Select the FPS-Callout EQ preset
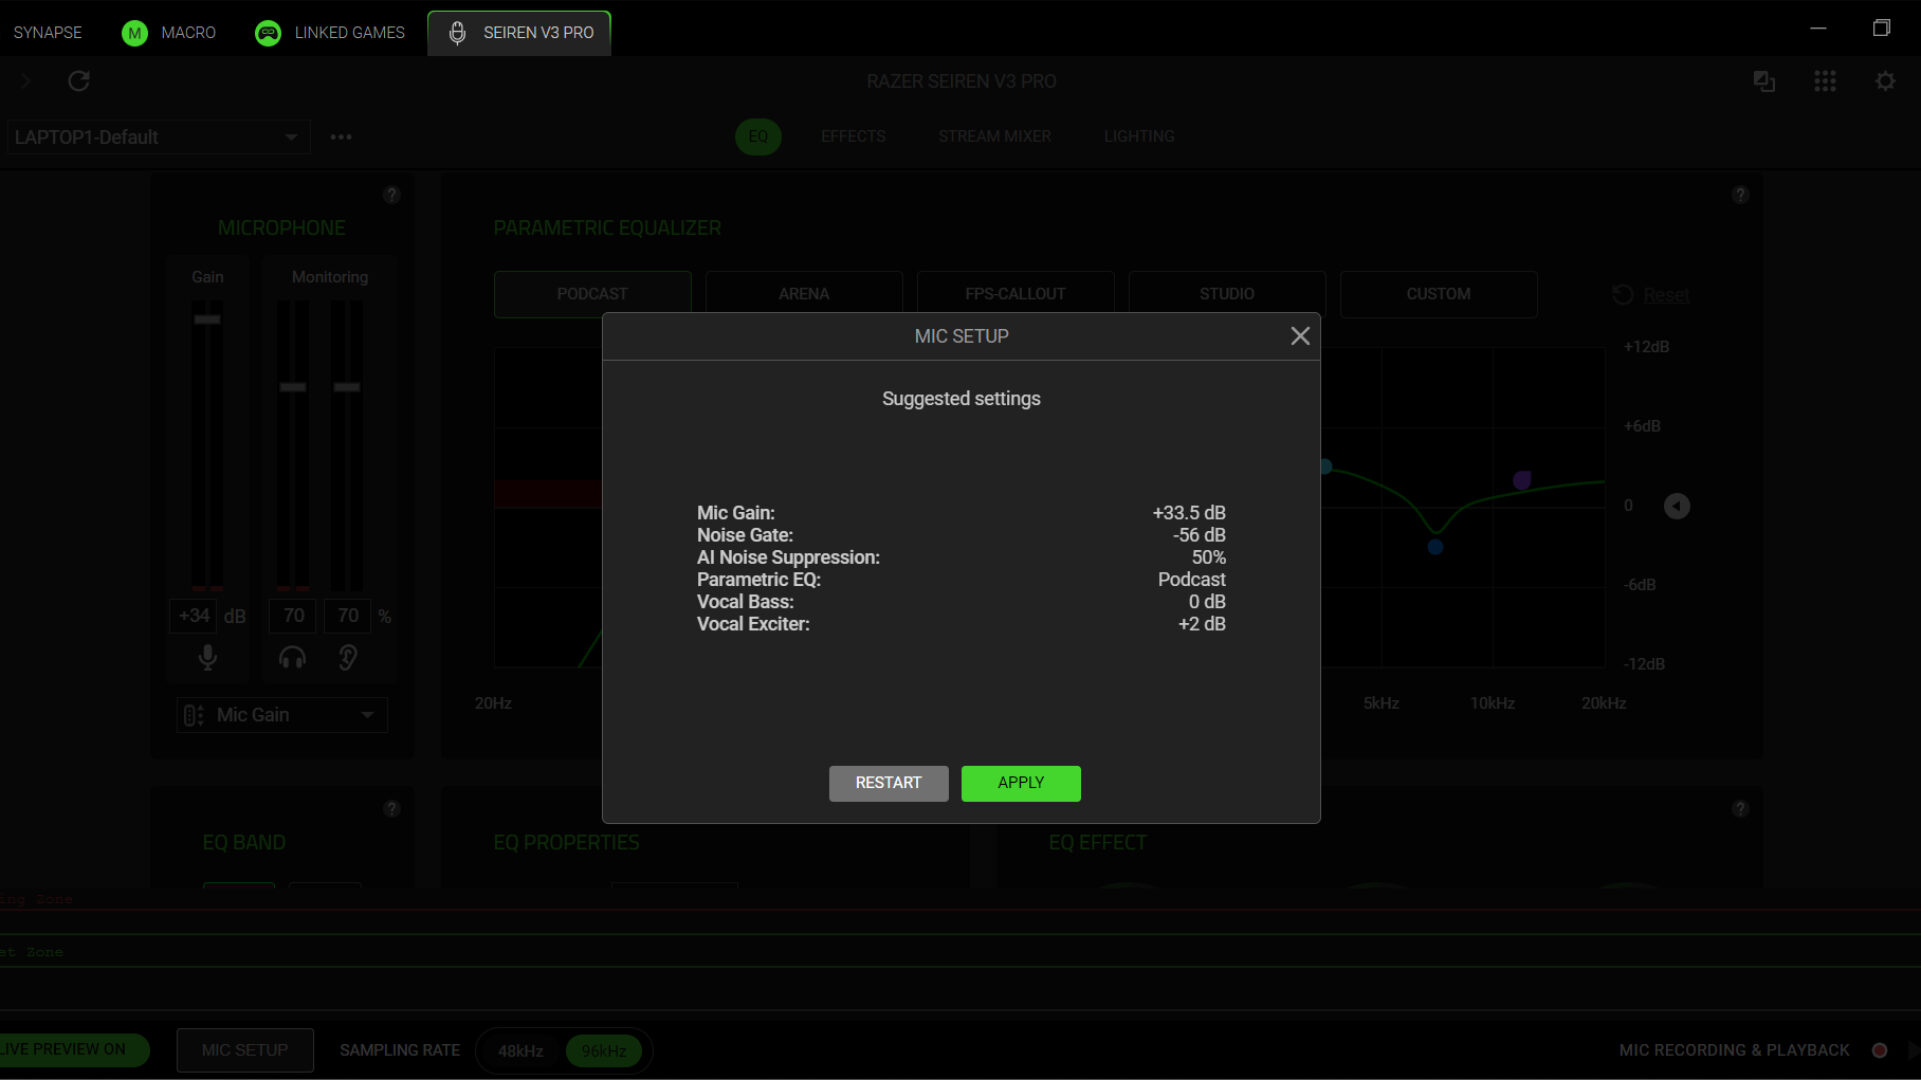This screenshot has width=1921, height=1080. [1015, 294]
